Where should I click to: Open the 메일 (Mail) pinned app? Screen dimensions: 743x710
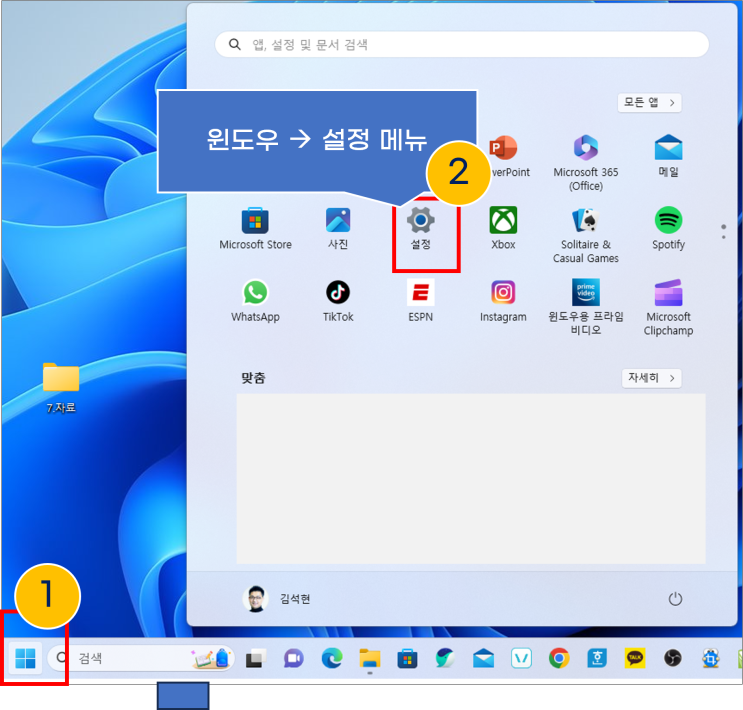(x=668, y=156)
